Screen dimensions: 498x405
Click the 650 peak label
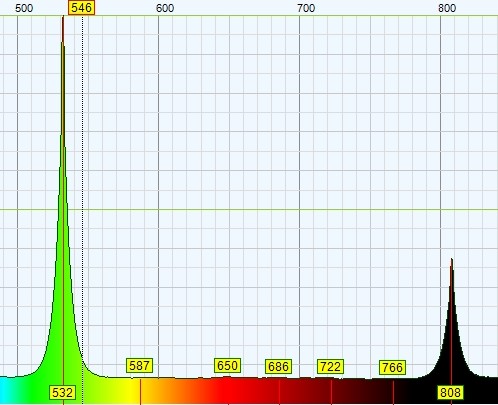(227, 366)
